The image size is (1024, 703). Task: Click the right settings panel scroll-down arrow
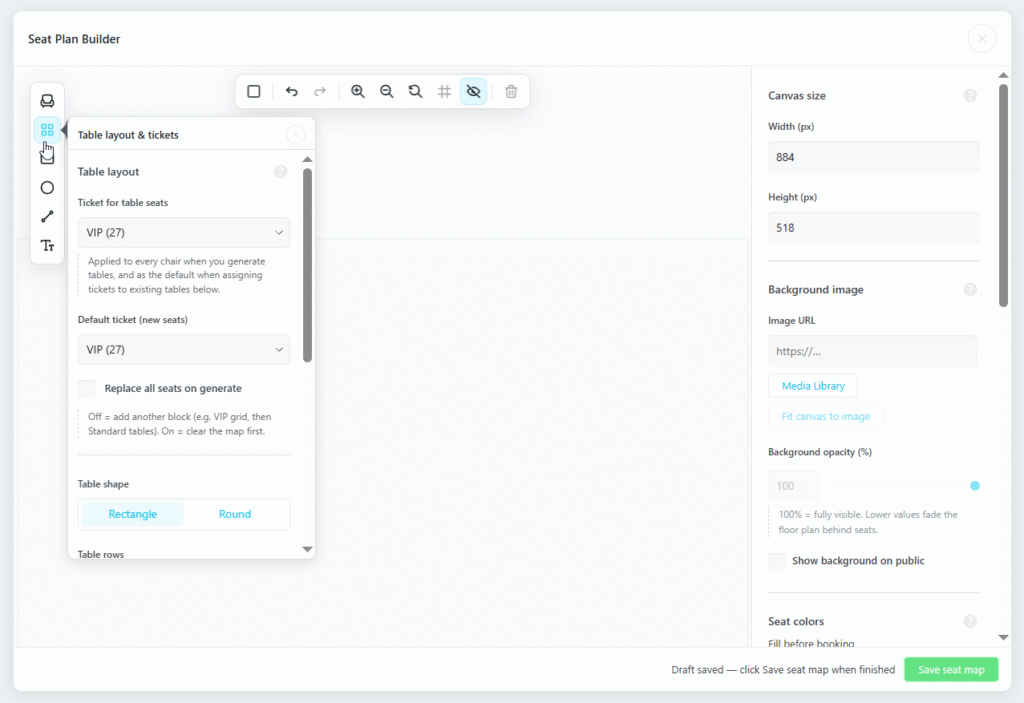coord(1004,637)
